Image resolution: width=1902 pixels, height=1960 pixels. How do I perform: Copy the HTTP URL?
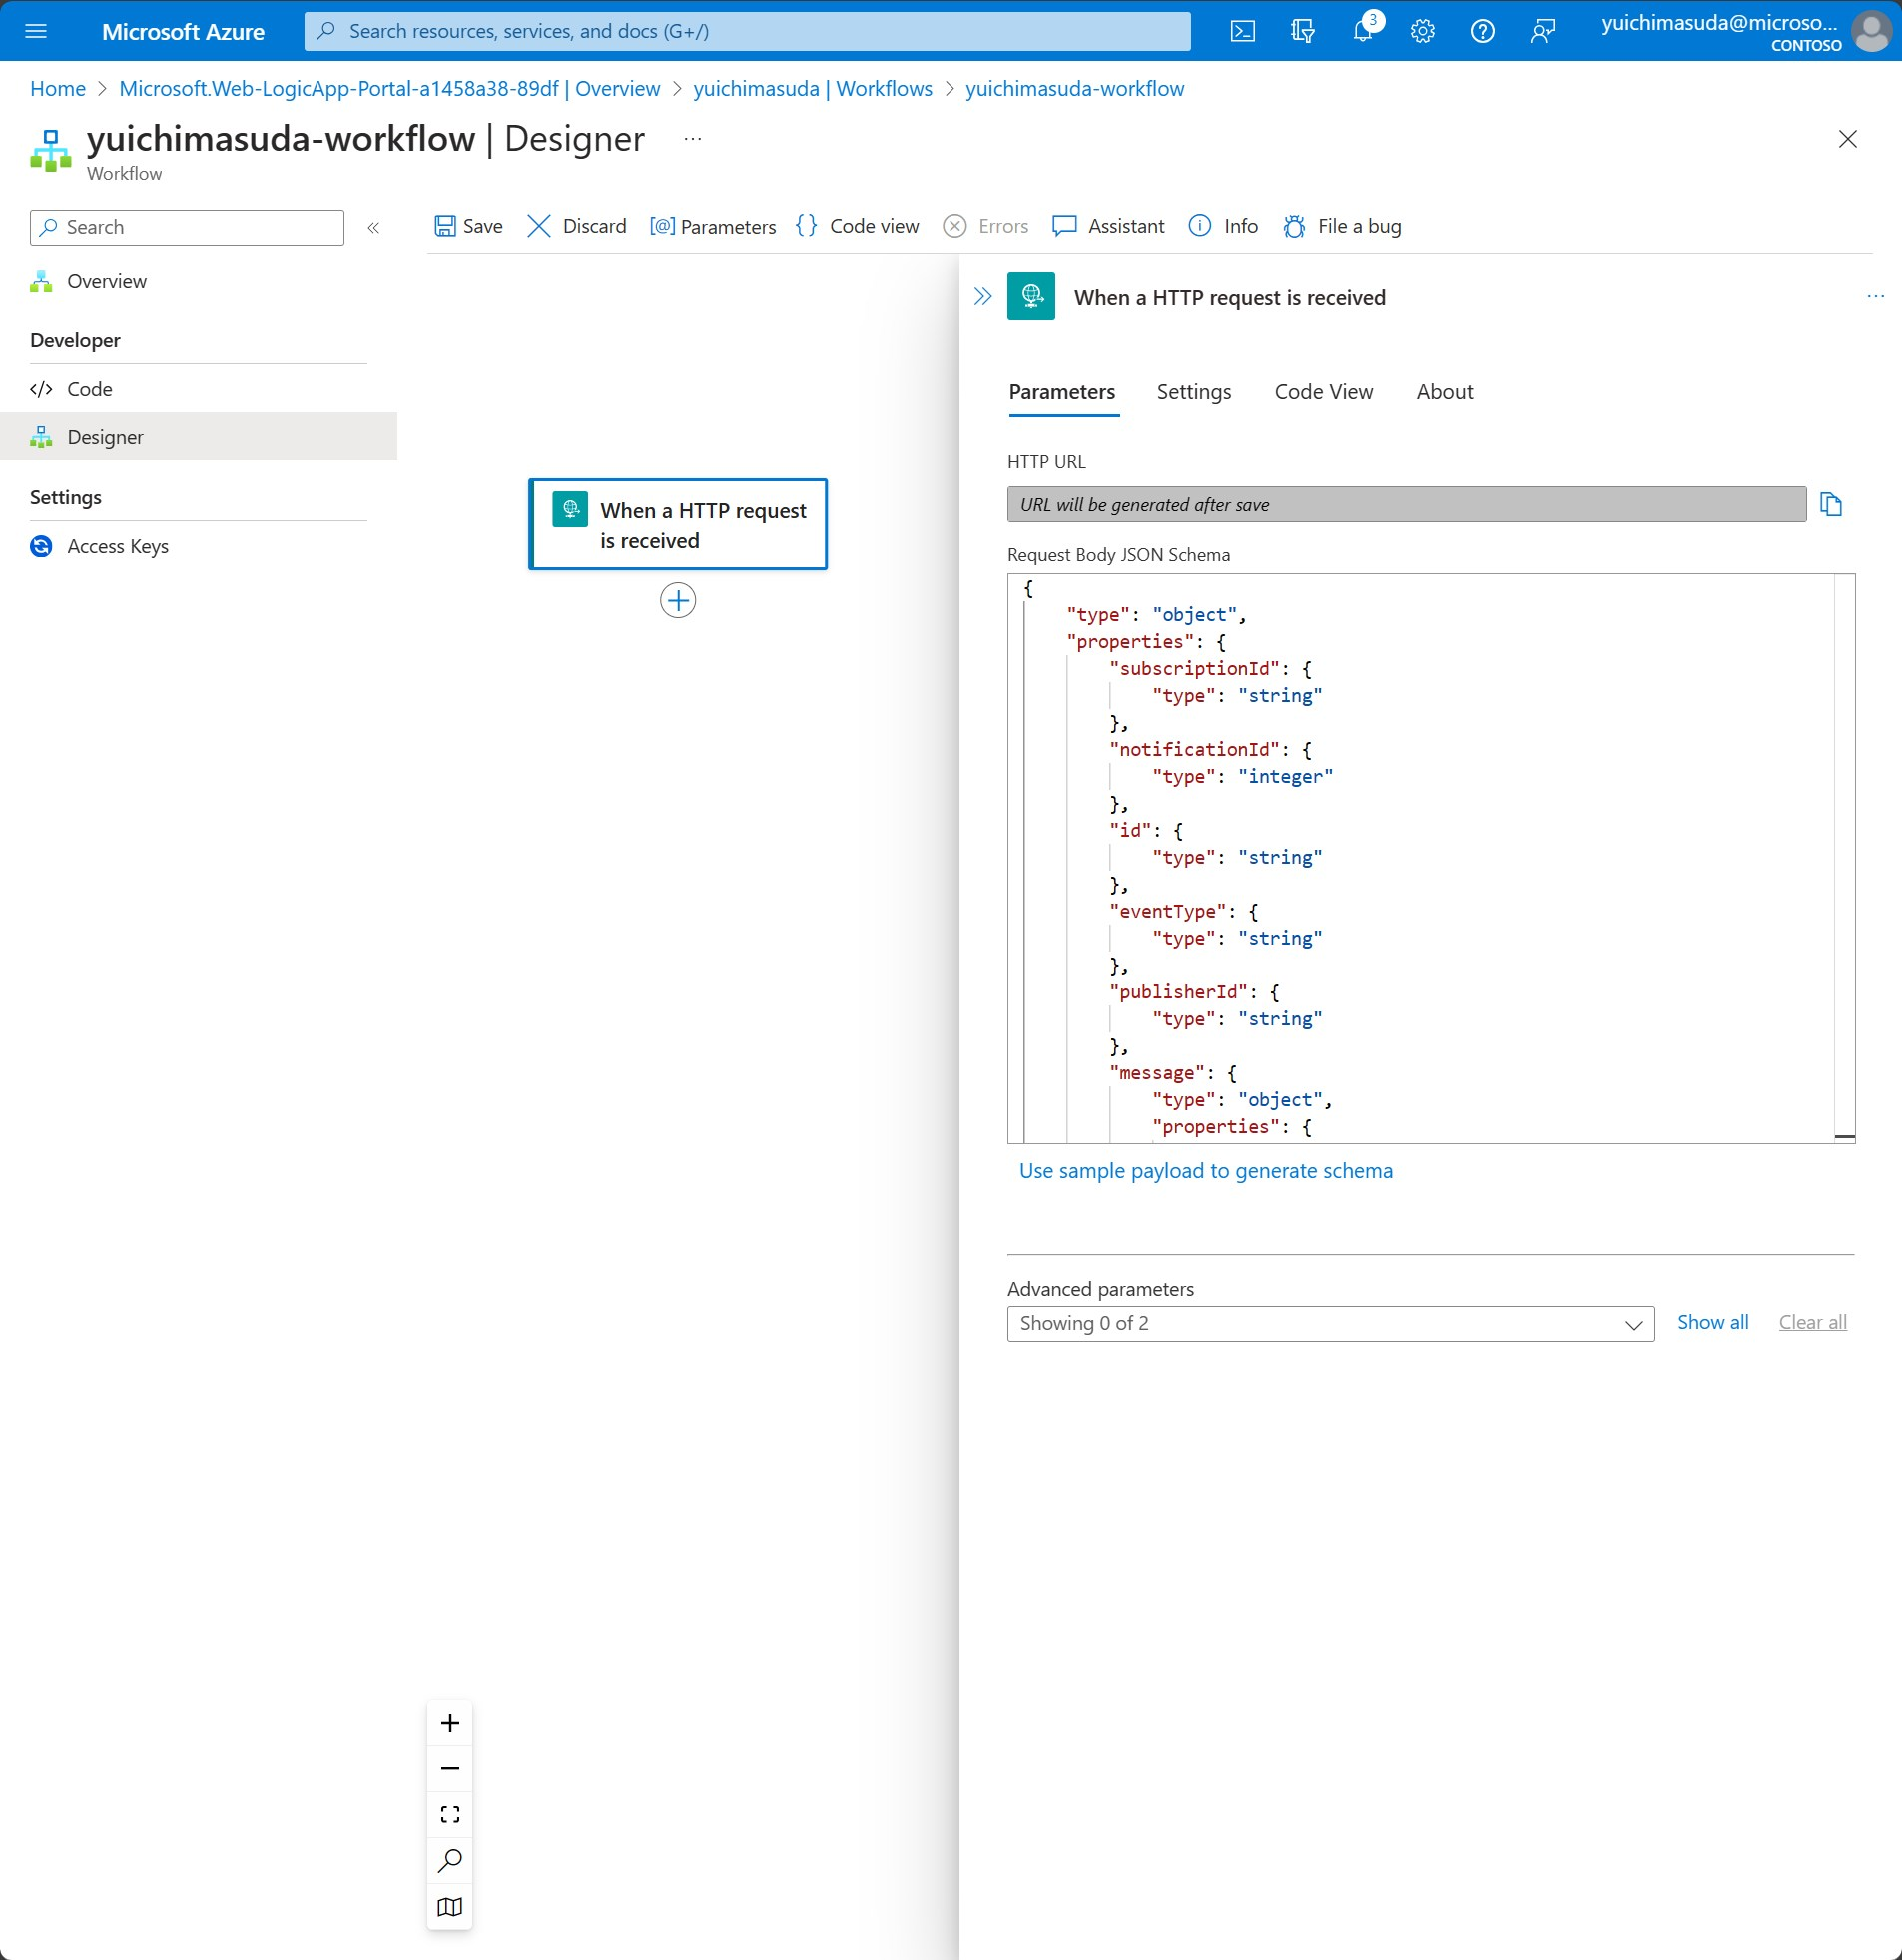[x=1831, y=505]
